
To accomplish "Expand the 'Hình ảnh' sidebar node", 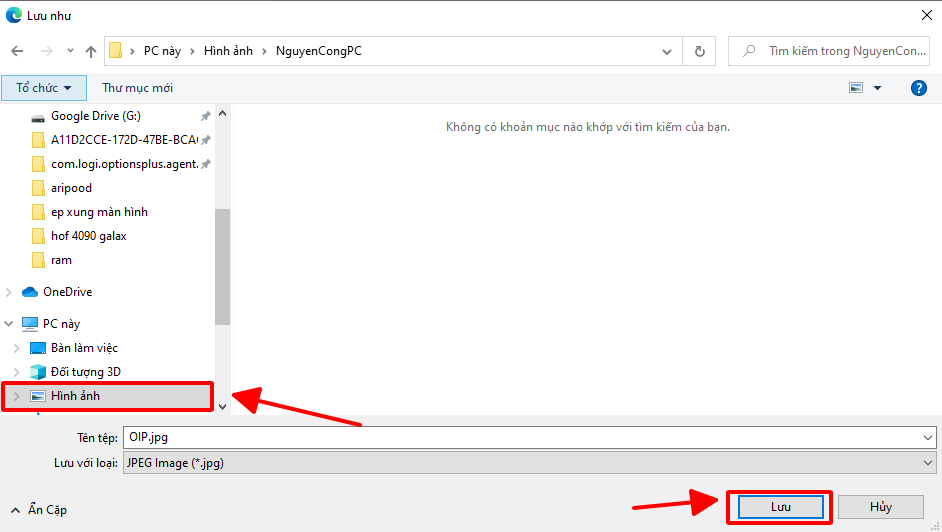I will pos(17,396).
